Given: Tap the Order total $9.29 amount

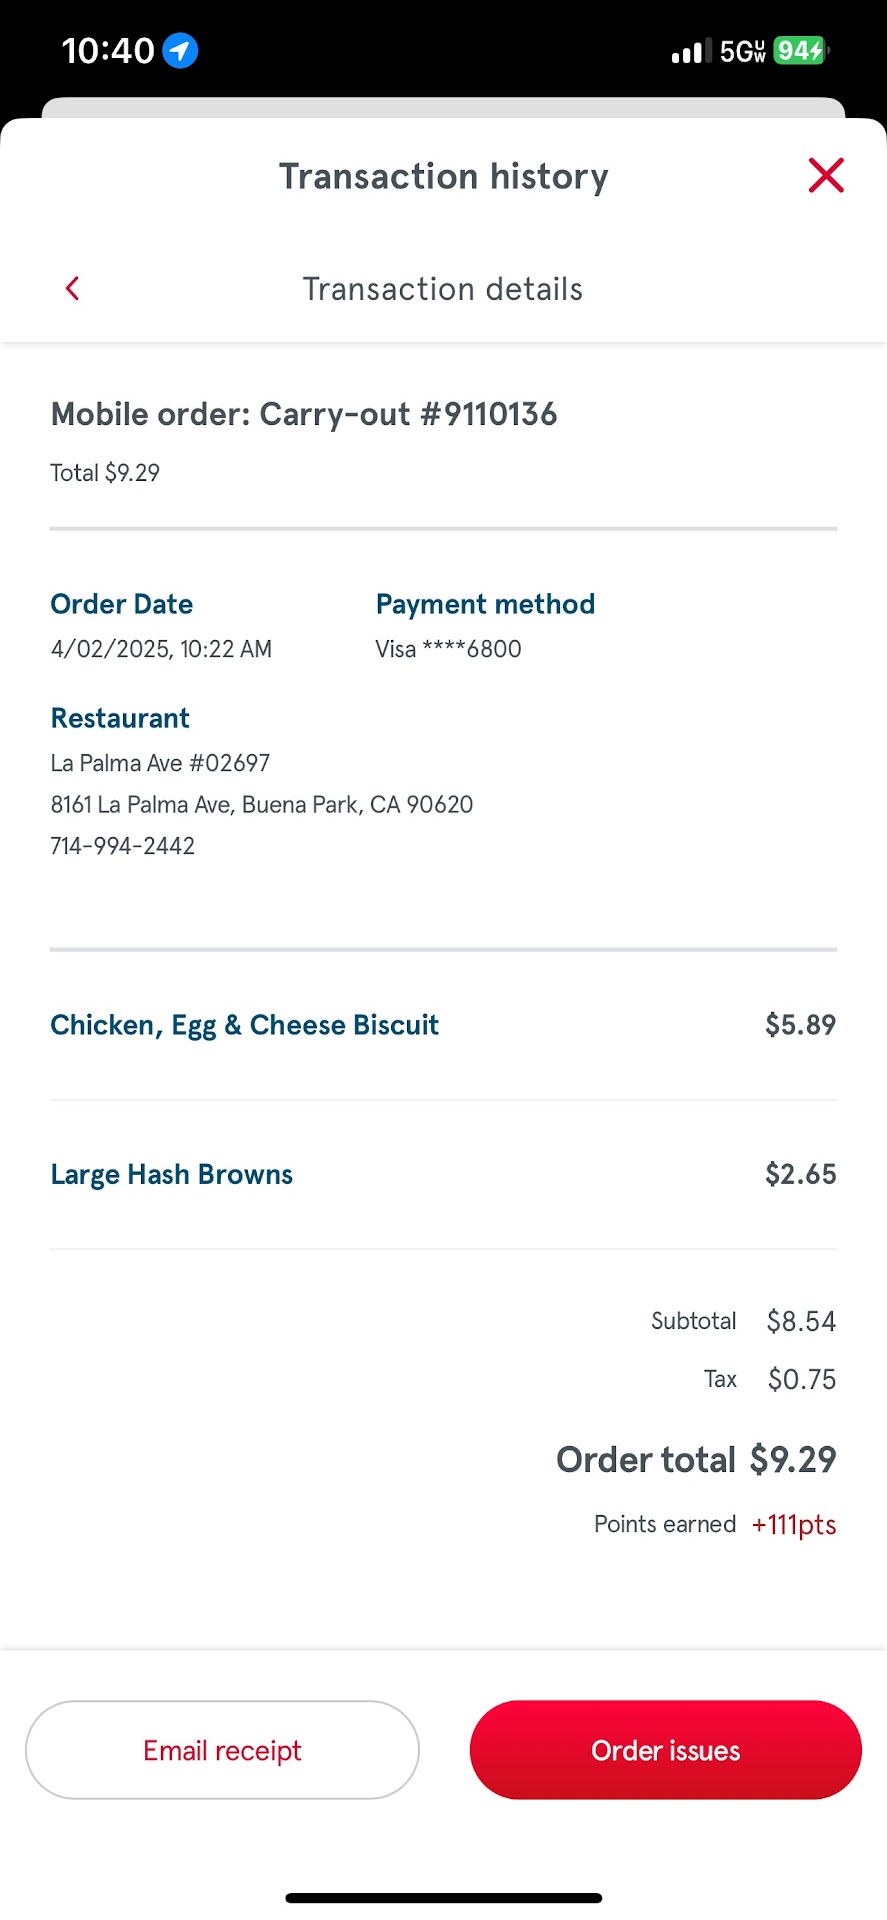Looking at the screenshot, I should (x=793, y=1460).
